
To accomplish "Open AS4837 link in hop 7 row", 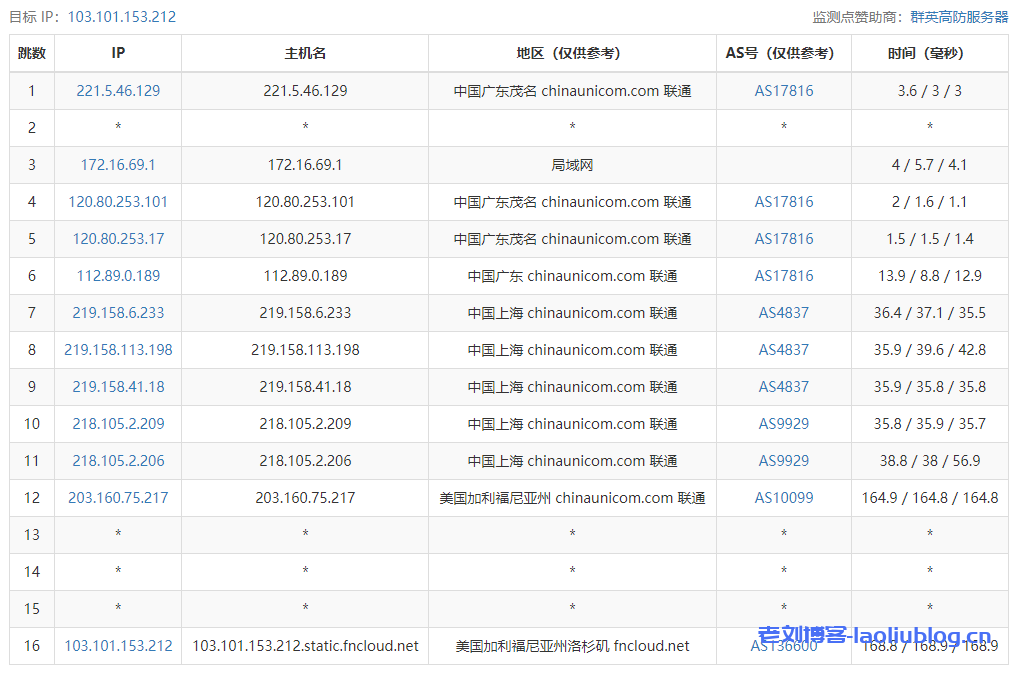I will [784, 313].
